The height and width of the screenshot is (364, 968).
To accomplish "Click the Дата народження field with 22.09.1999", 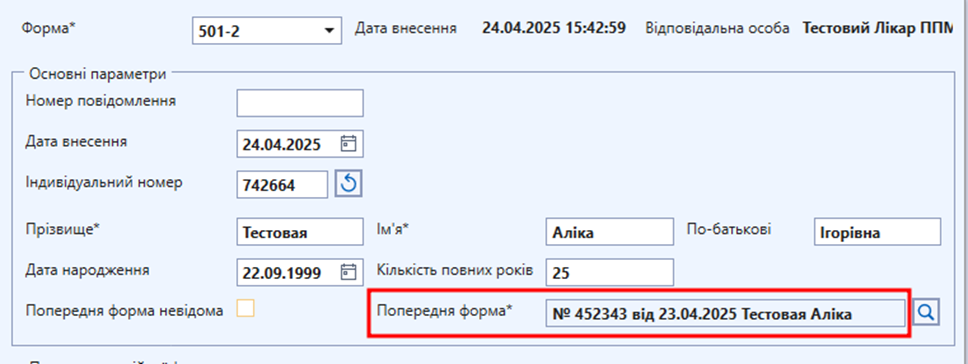I will coord(300,272).
